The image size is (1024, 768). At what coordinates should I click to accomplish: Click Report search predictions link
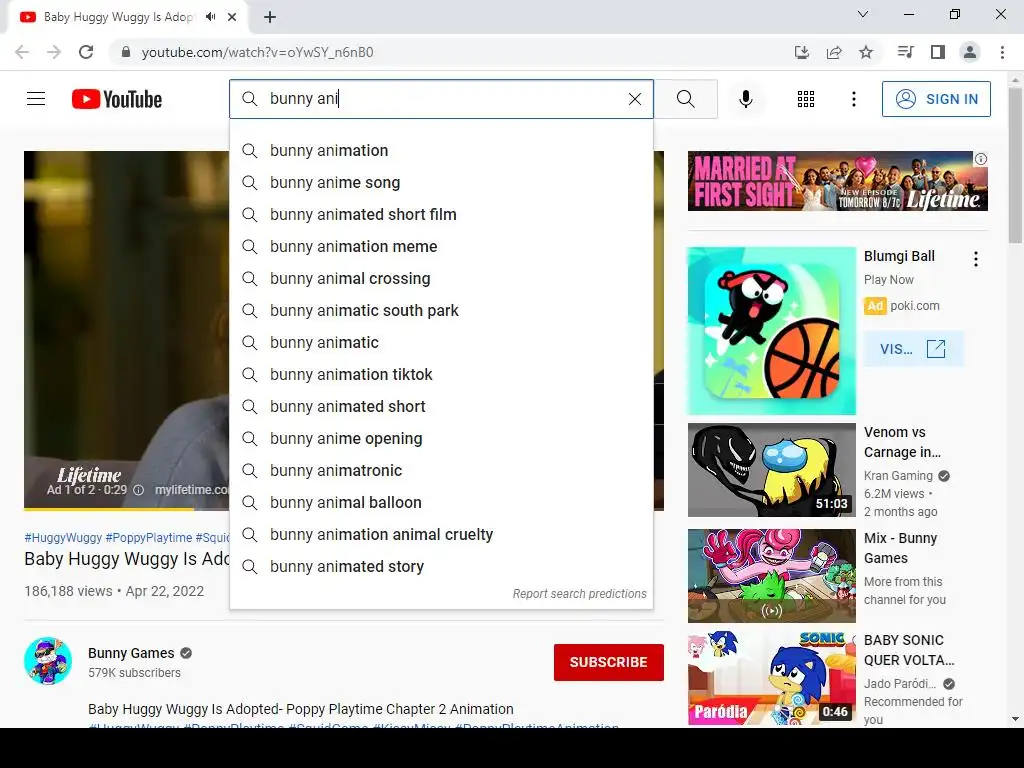[579, 594]
